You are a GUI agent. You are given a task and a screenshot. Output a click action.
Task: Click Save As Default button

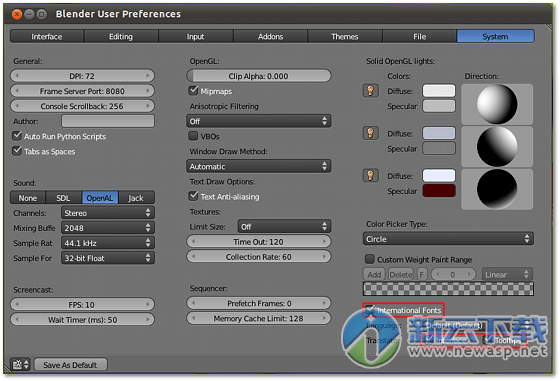tap(70, 365)
